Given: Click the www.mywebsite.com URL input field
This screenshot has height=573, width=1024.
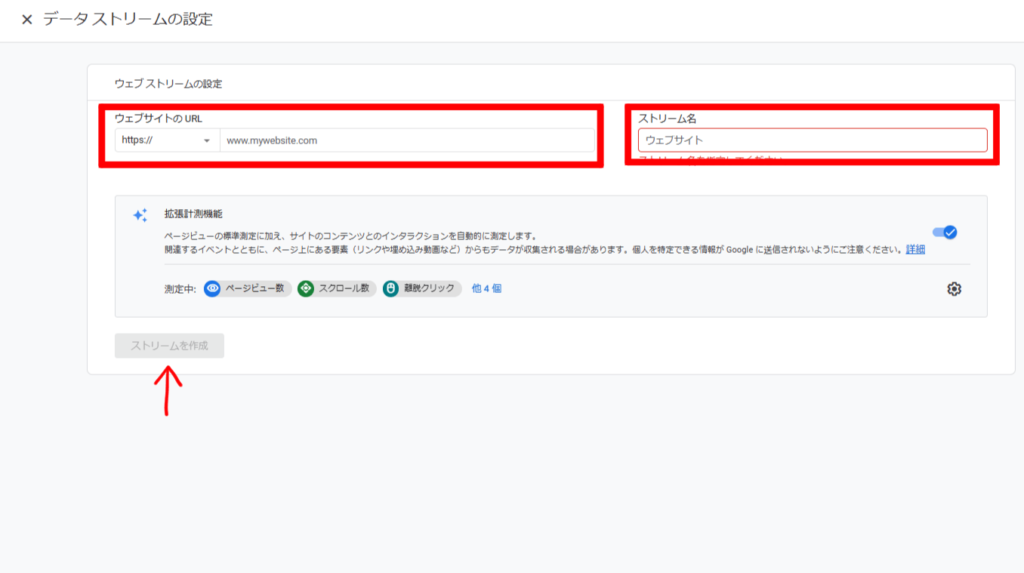Looking at the screenshot, I should coord(405,141).
